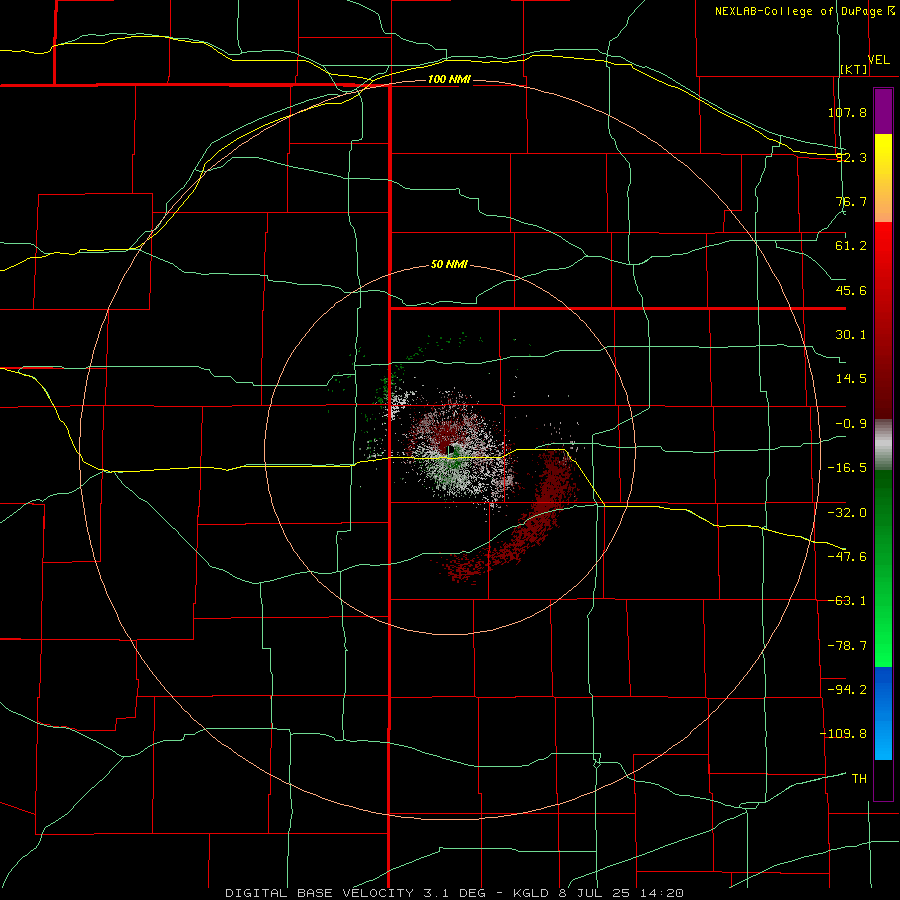Pick the gray segment of the velocity color bar
This screenshot has height=900, width=900.
coord(883,444)
